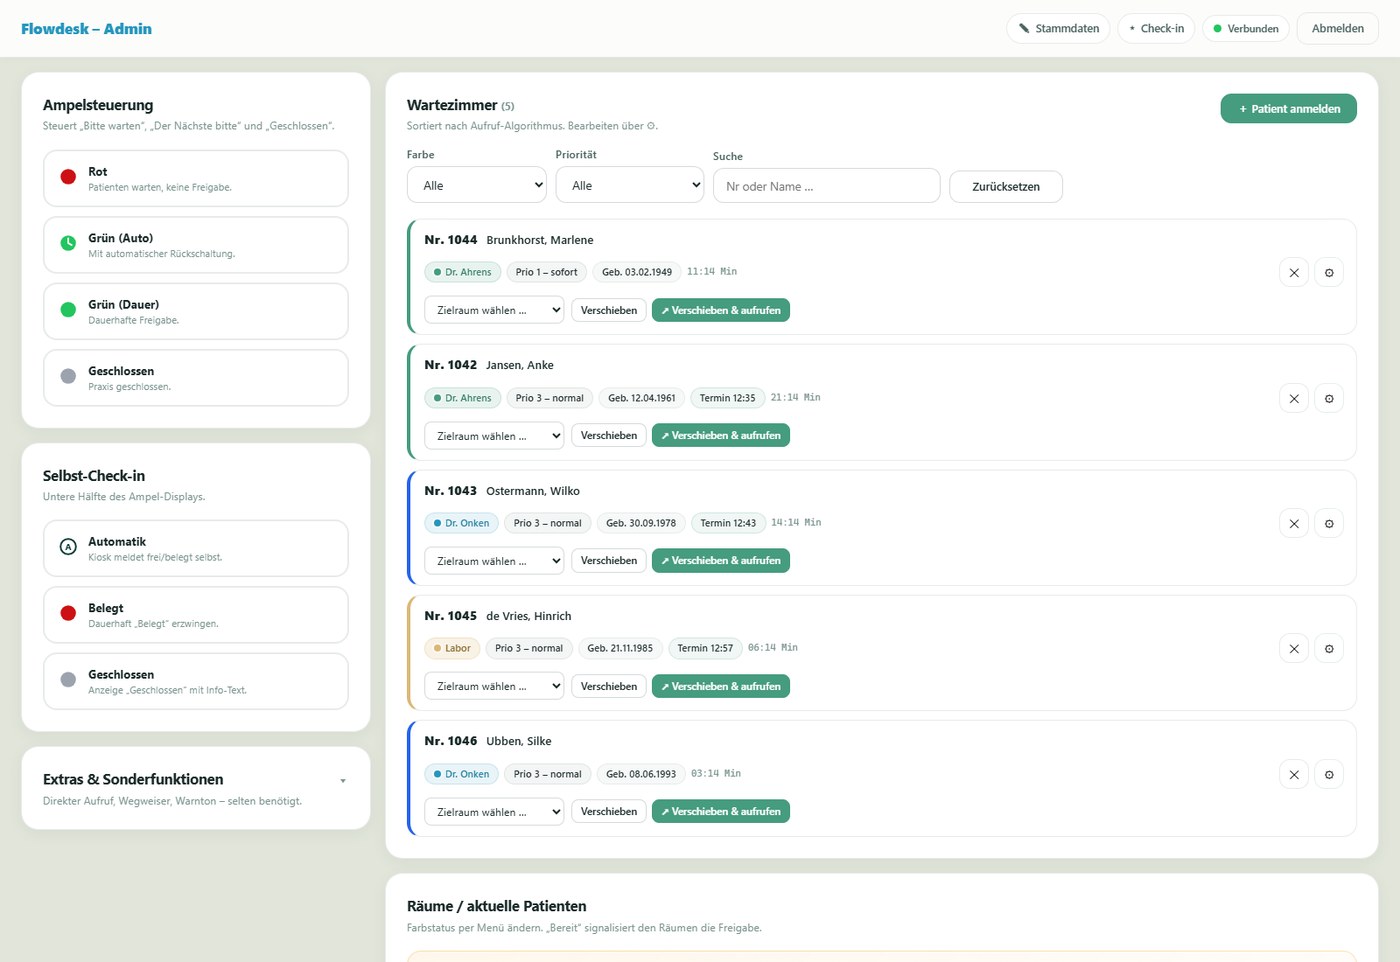Image resolution: width=1400 pixels, height=962 pixels.
Task: Select Grün (Auto) traffic light mode
Action: 196,245
